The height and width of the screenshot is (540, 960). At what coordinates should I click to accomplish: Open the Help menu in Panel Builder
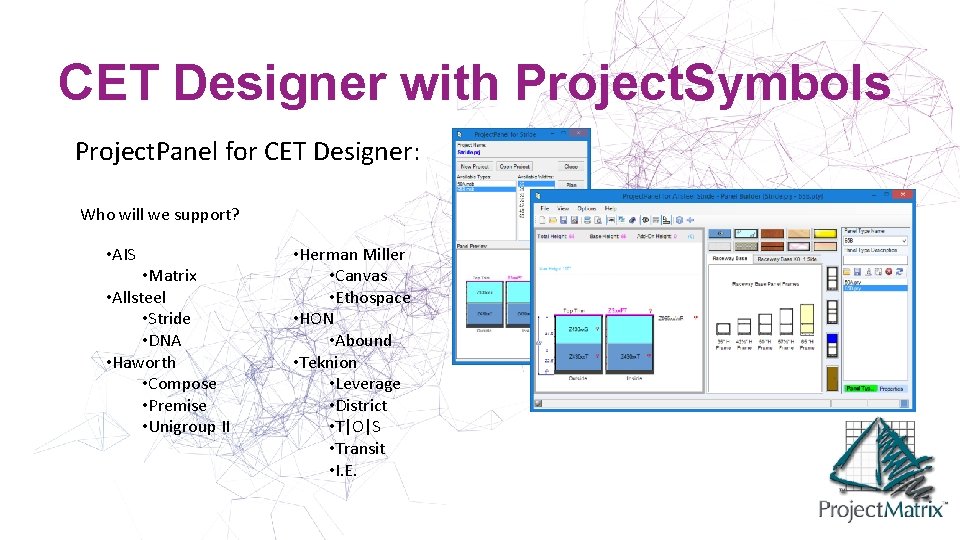tap(610, 209)
